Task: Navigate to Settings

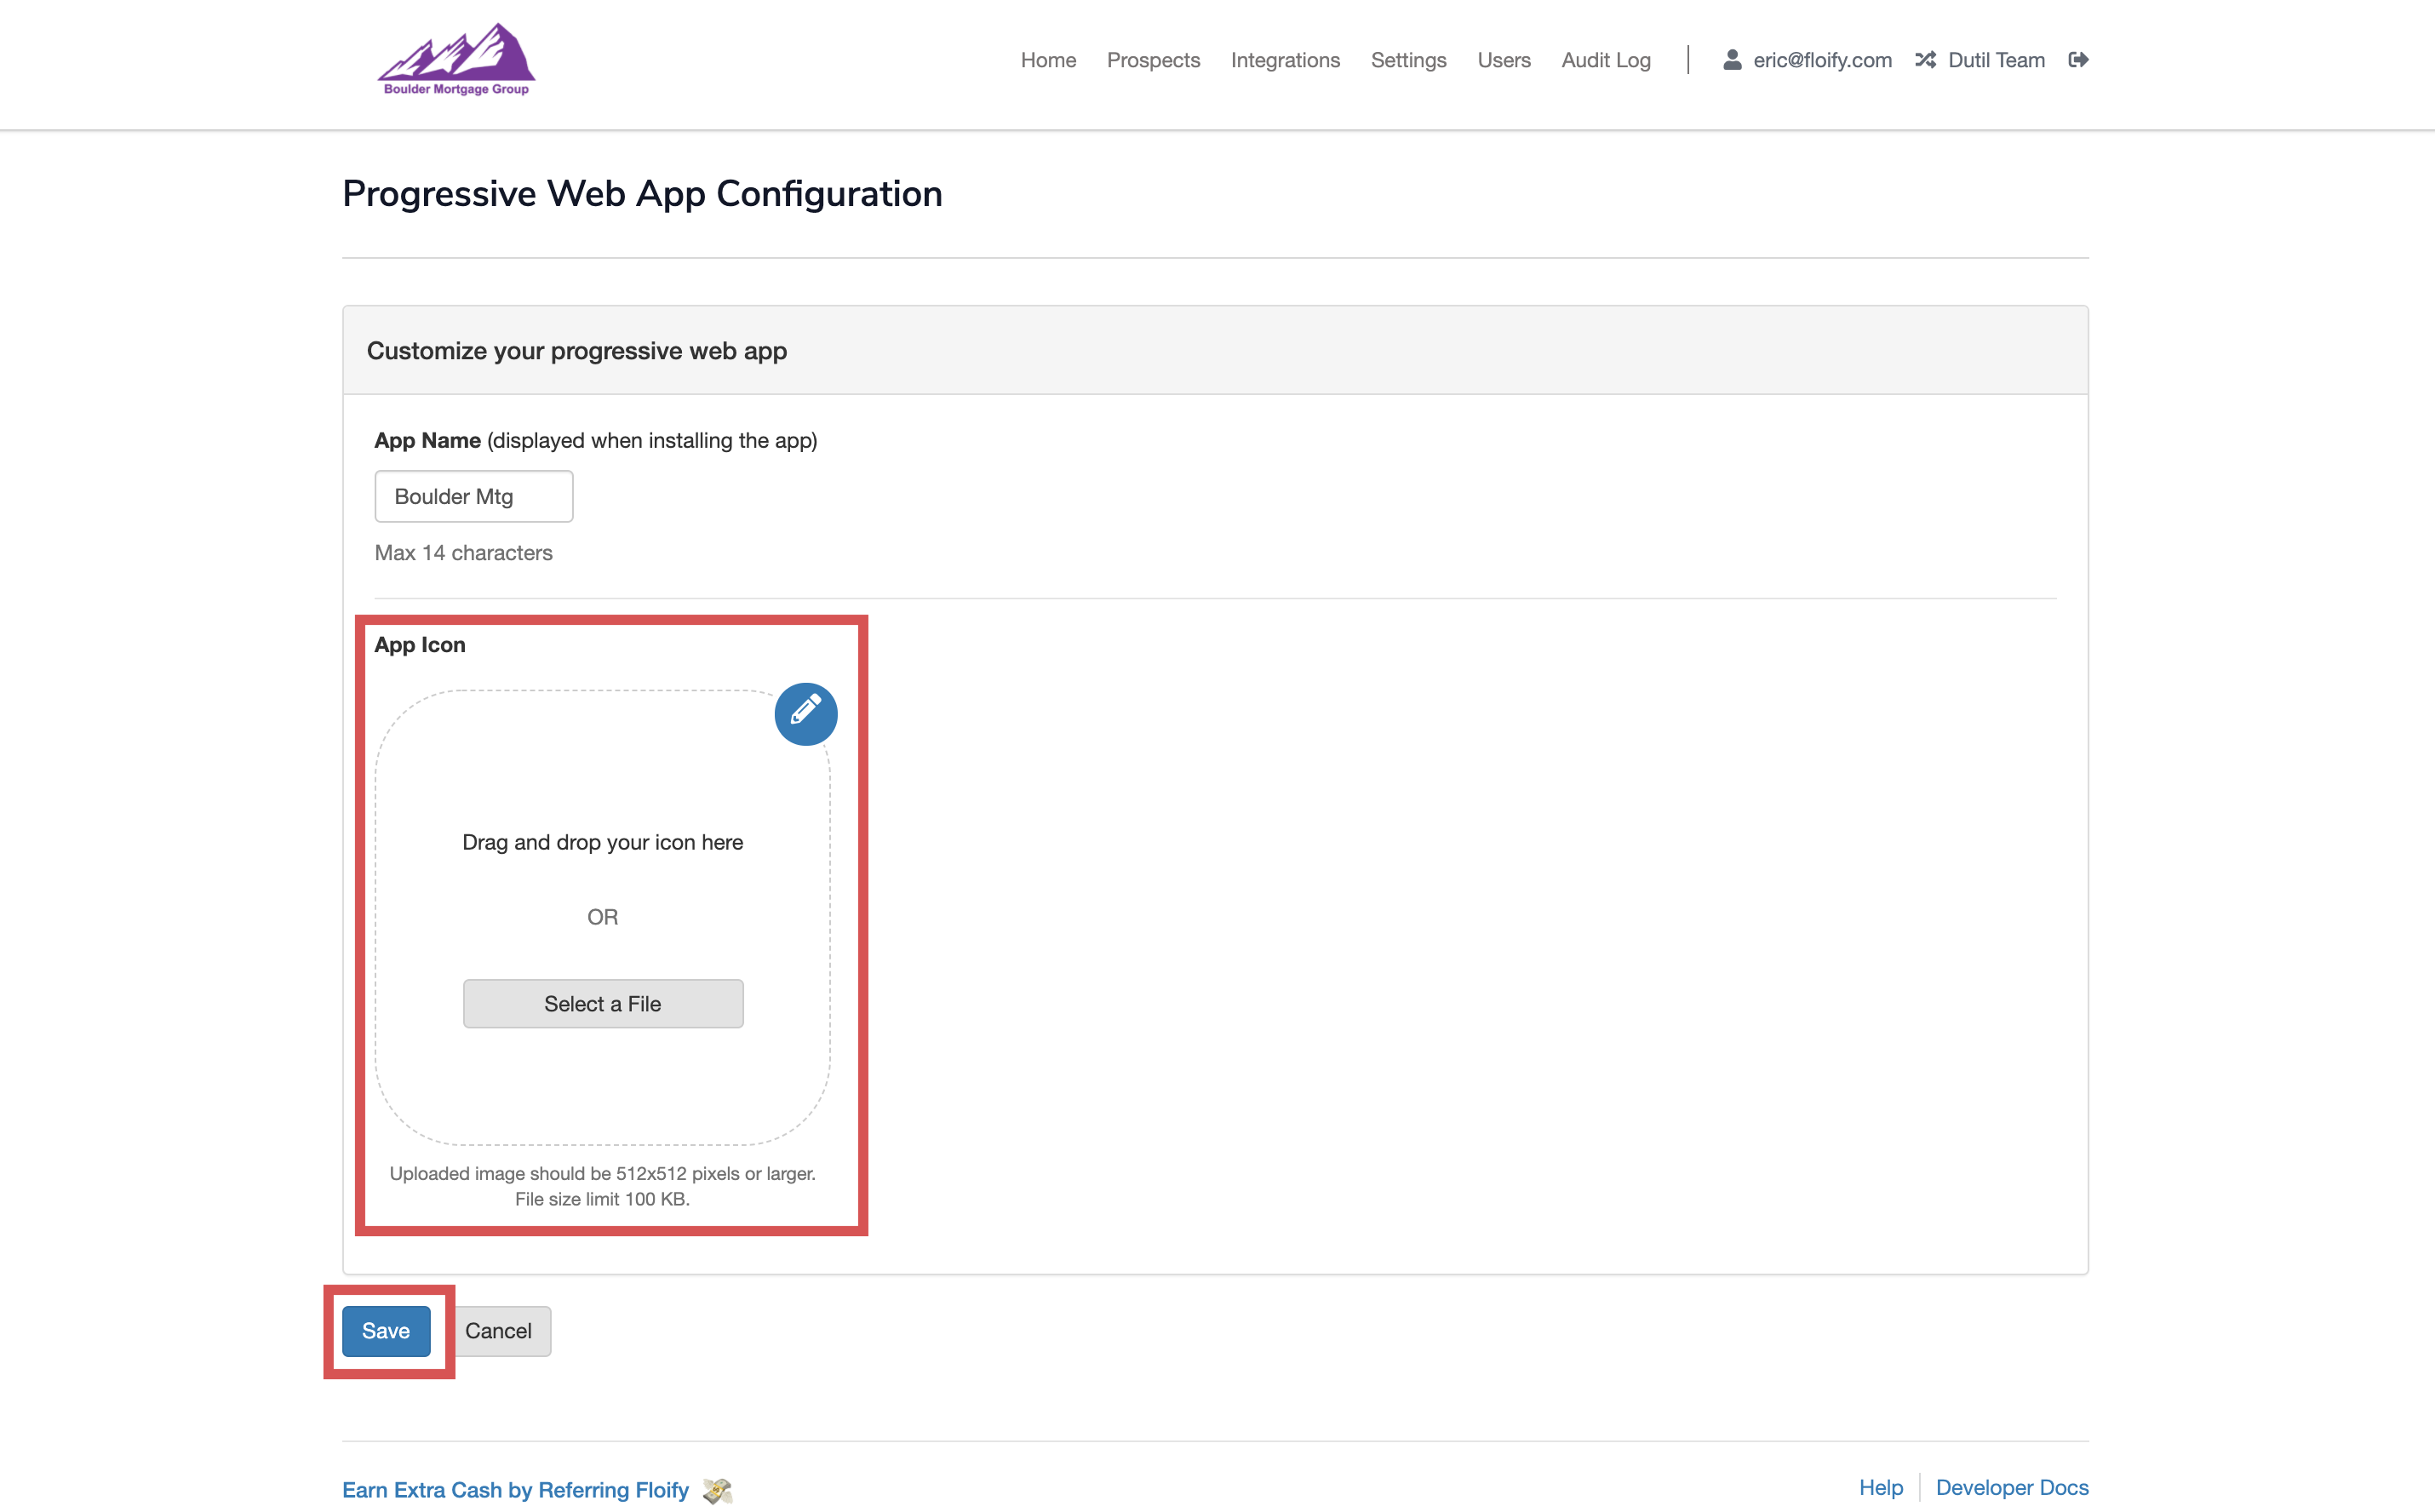Action: tap(1407, 60)
